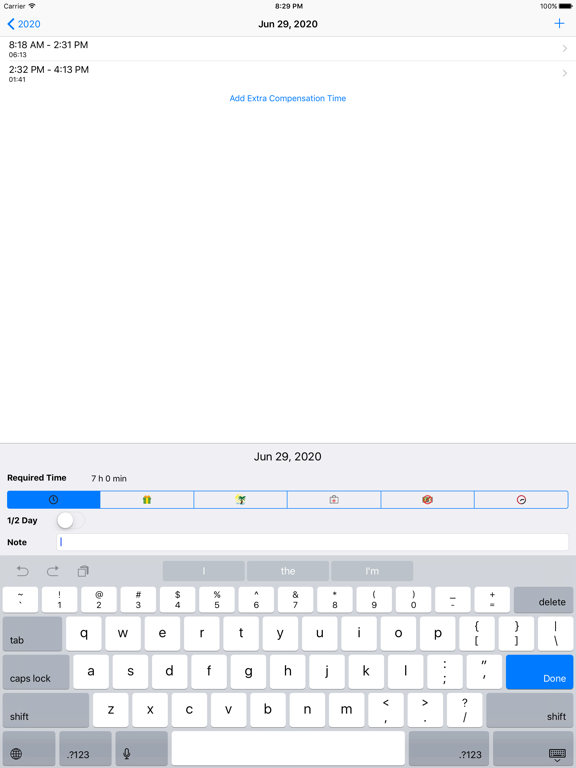The image size is (576, 768).
Task: Tap the plus equals key
Action: click(x=492, y=600)
